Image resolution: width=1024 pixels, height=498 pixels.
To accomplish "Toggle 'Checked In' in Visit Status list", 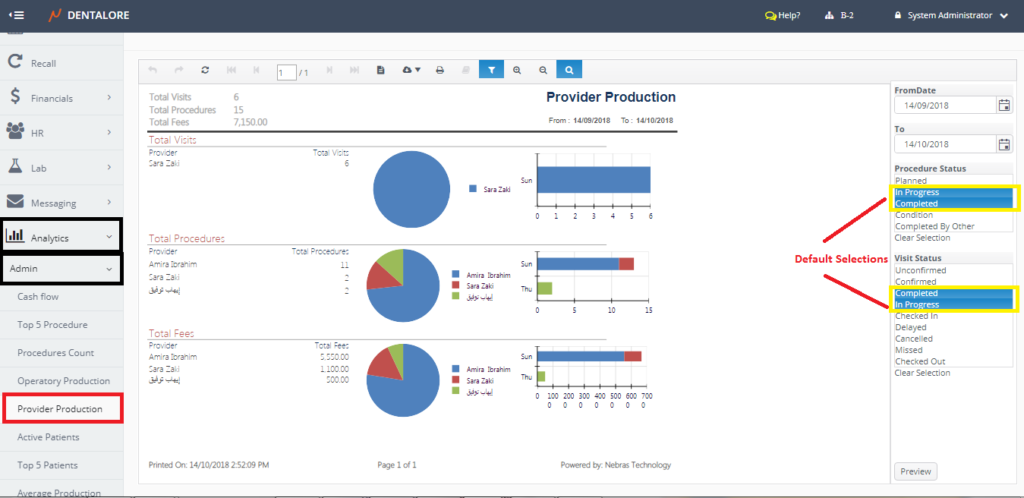I will point(916,316).
